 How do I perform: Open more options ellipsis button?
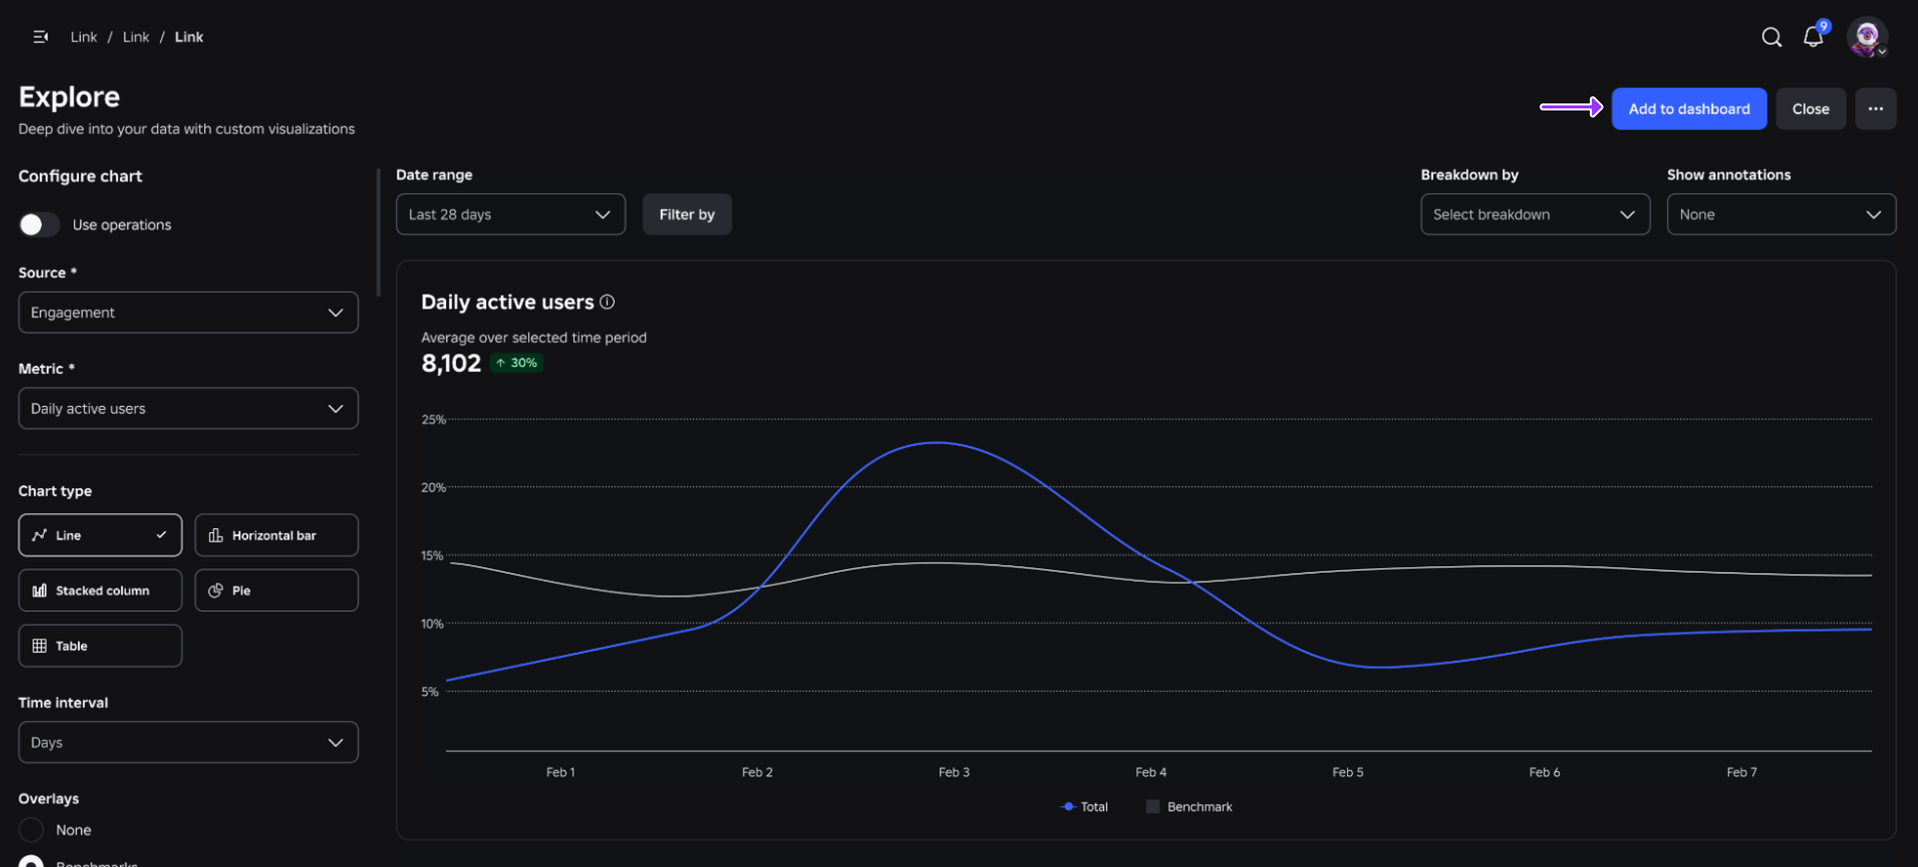click(x=1875, y=109)
